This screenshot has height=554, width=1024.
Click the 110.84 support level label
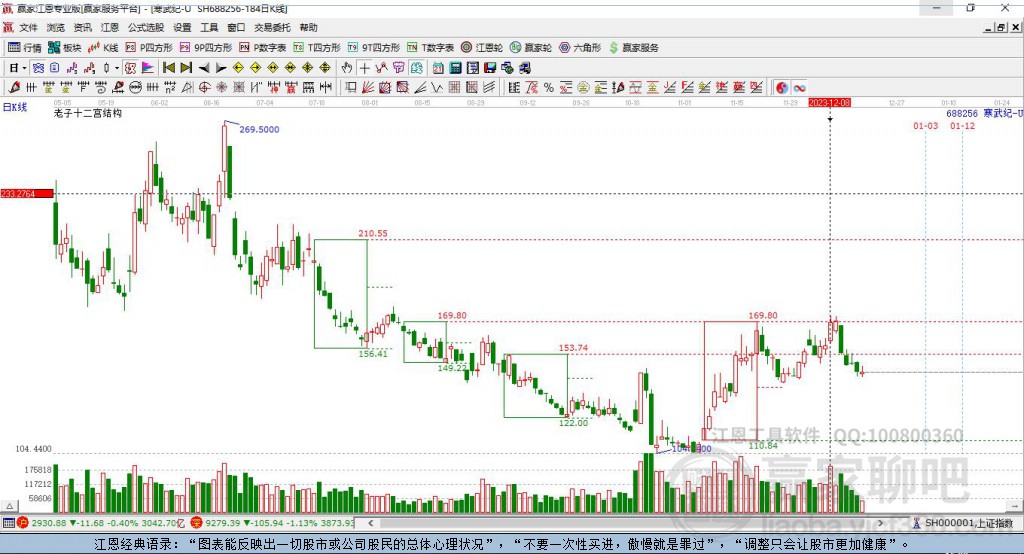coord(763,445)
